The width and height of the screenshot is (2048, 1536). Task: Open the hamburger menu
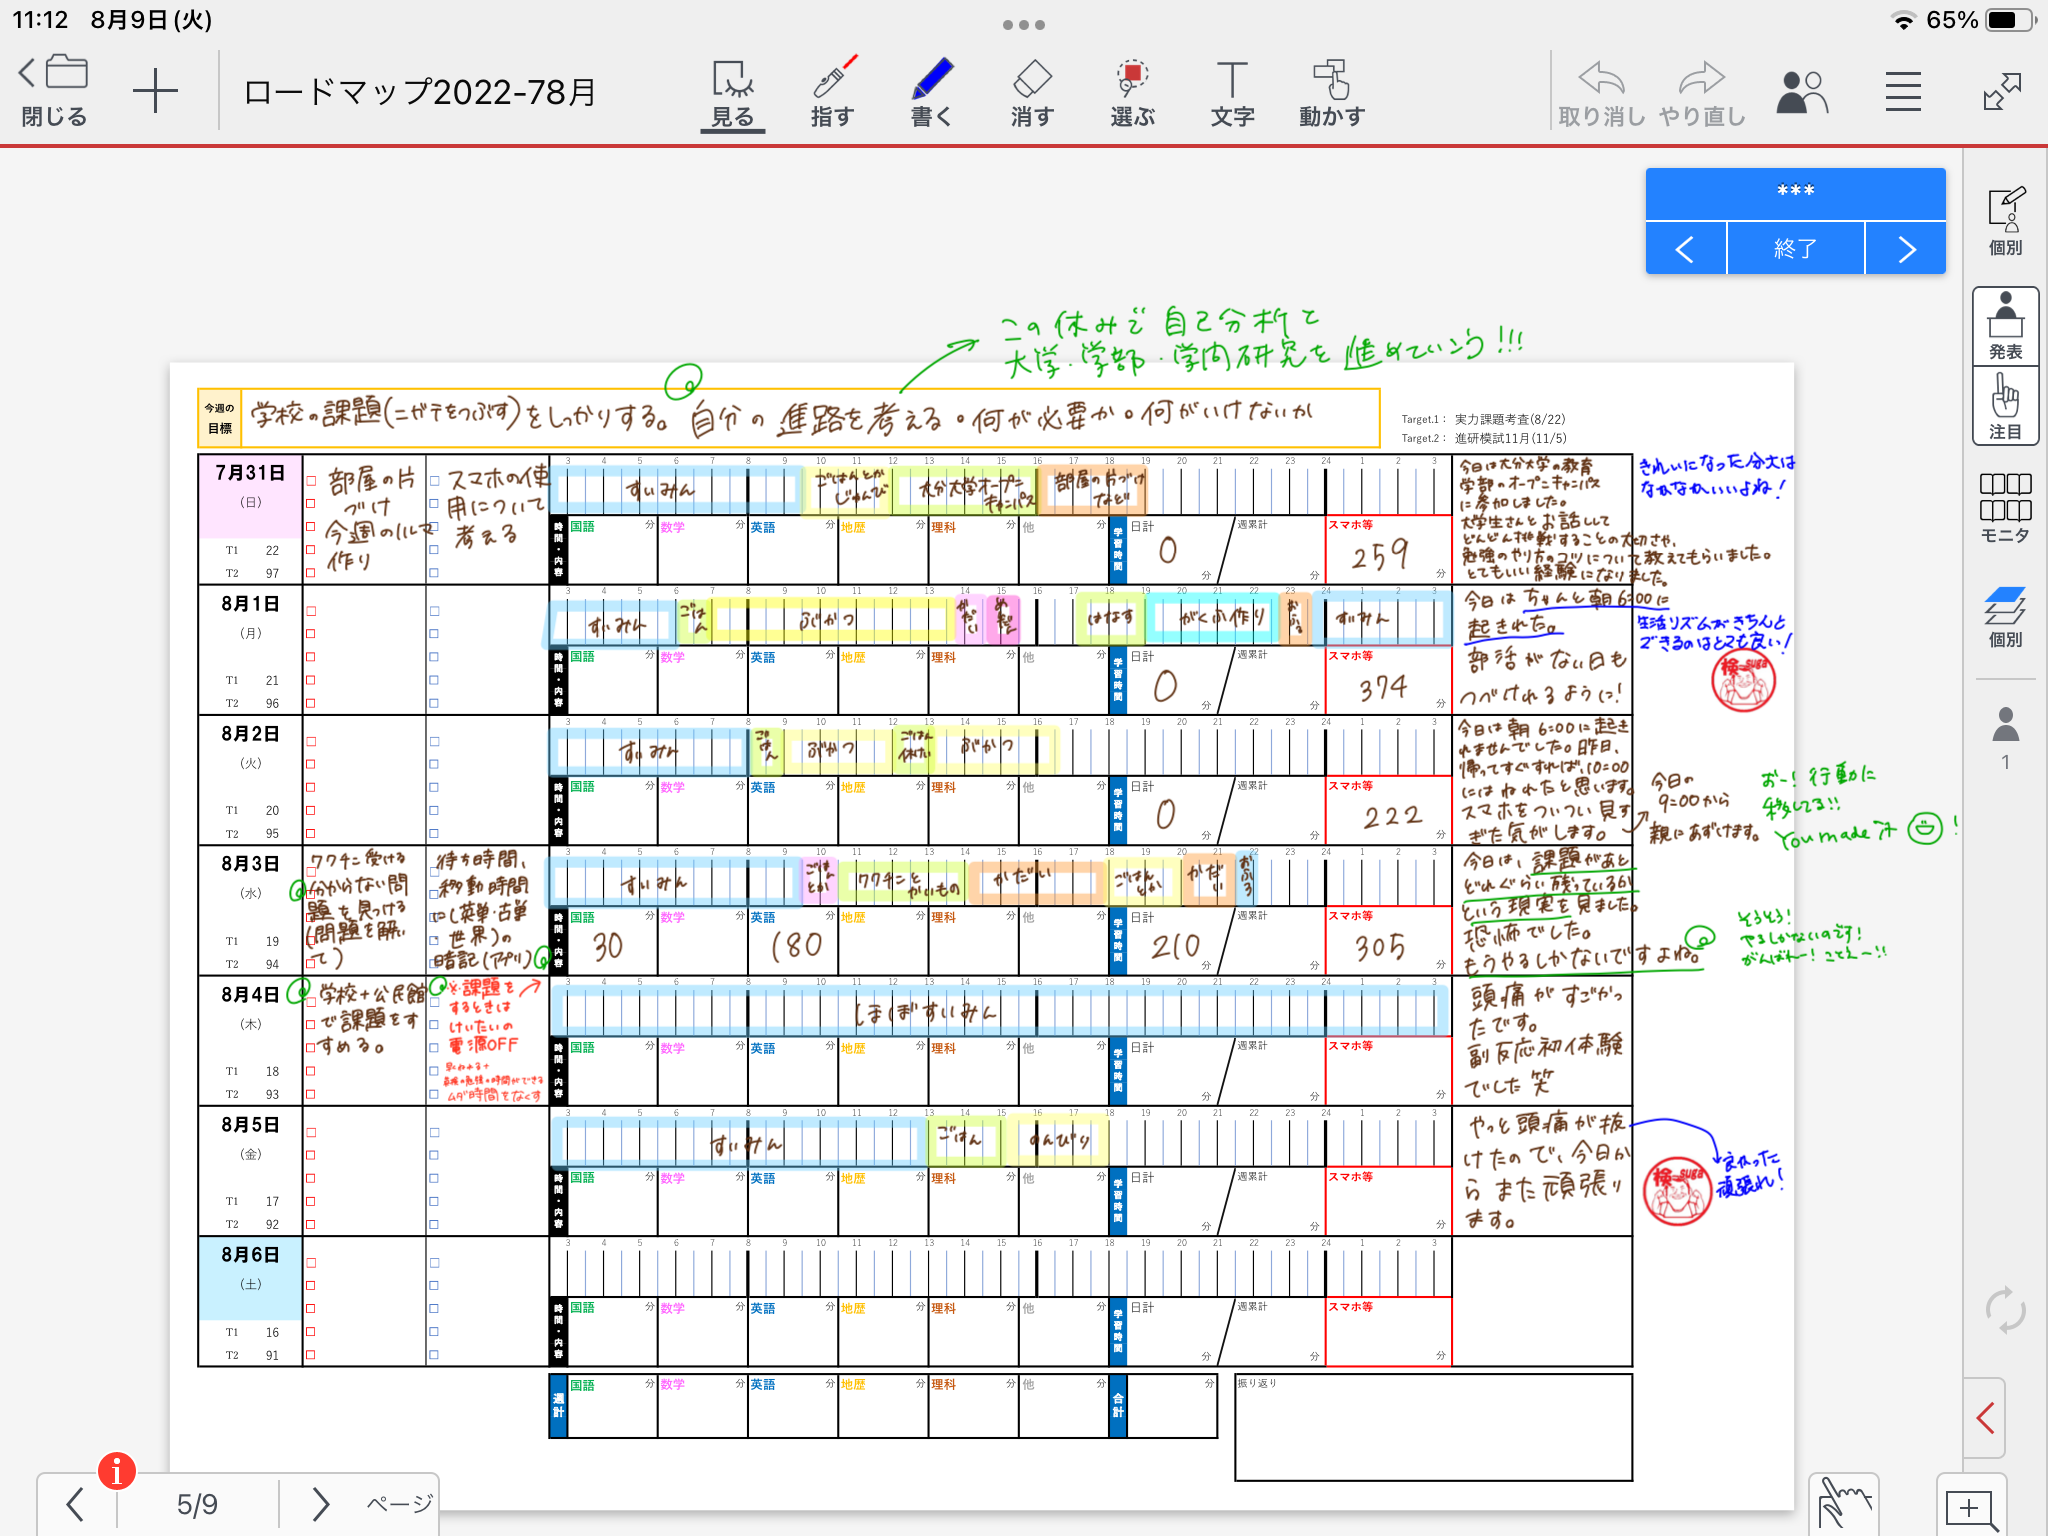point(1903,92)
